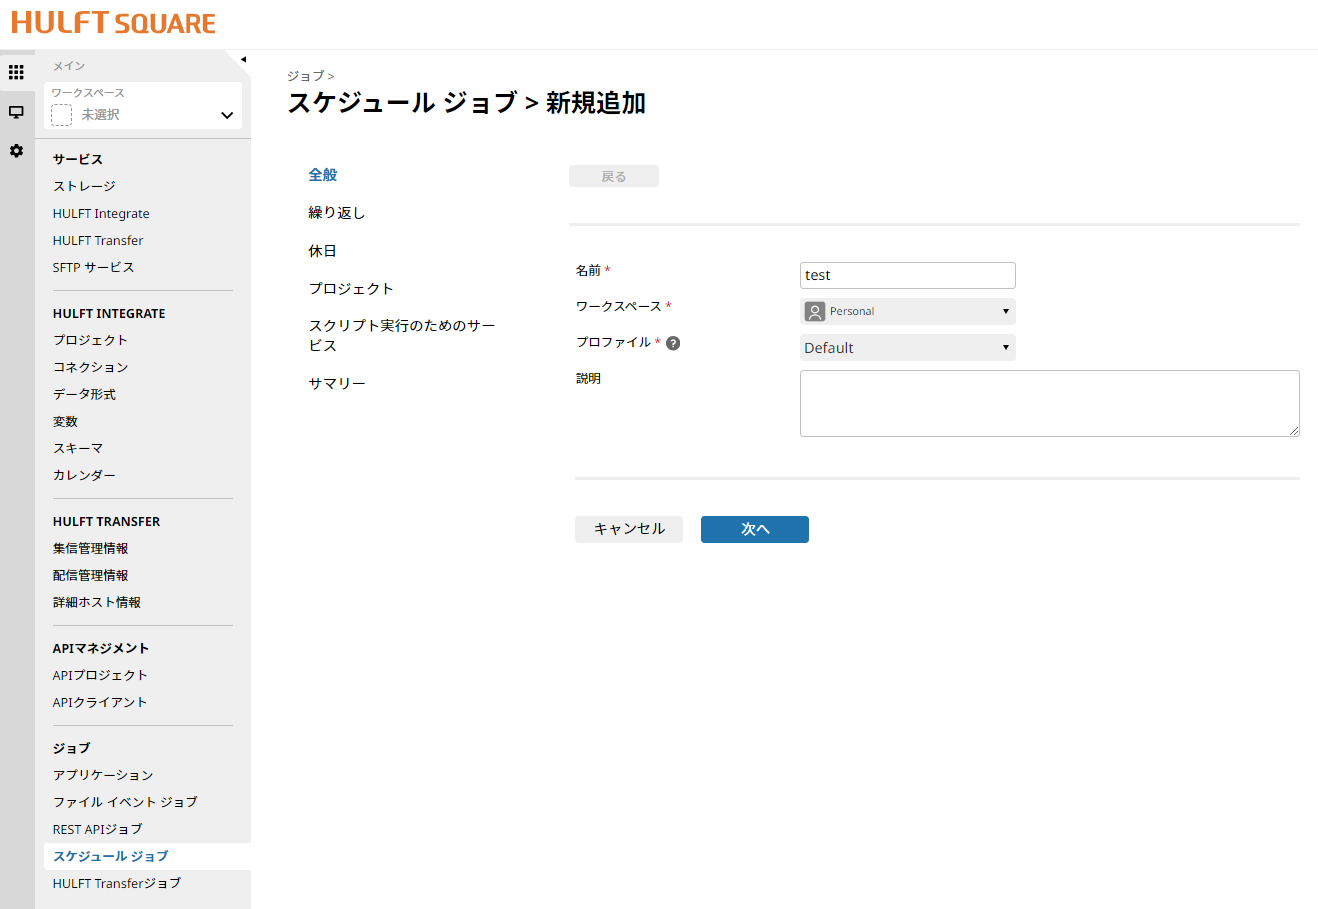Open the apps grid icon in left rail

click(16, 72)
